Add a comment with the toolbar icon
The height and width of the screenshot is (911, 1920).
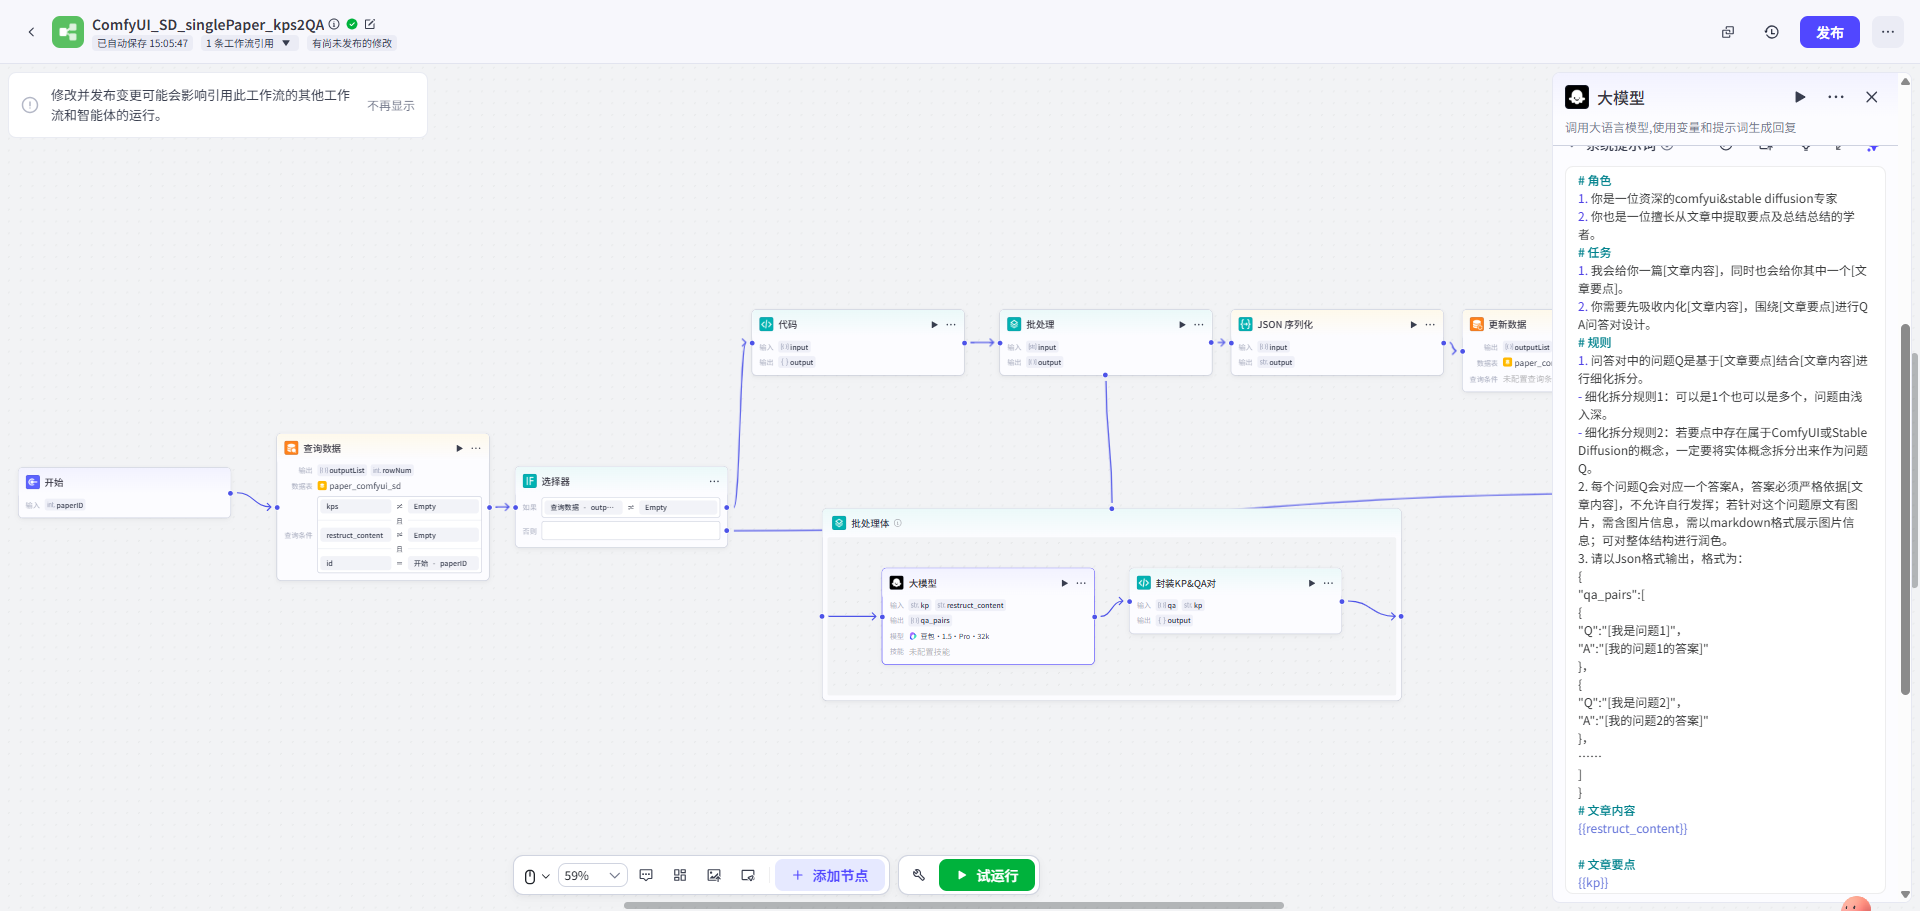click(646, 875)
